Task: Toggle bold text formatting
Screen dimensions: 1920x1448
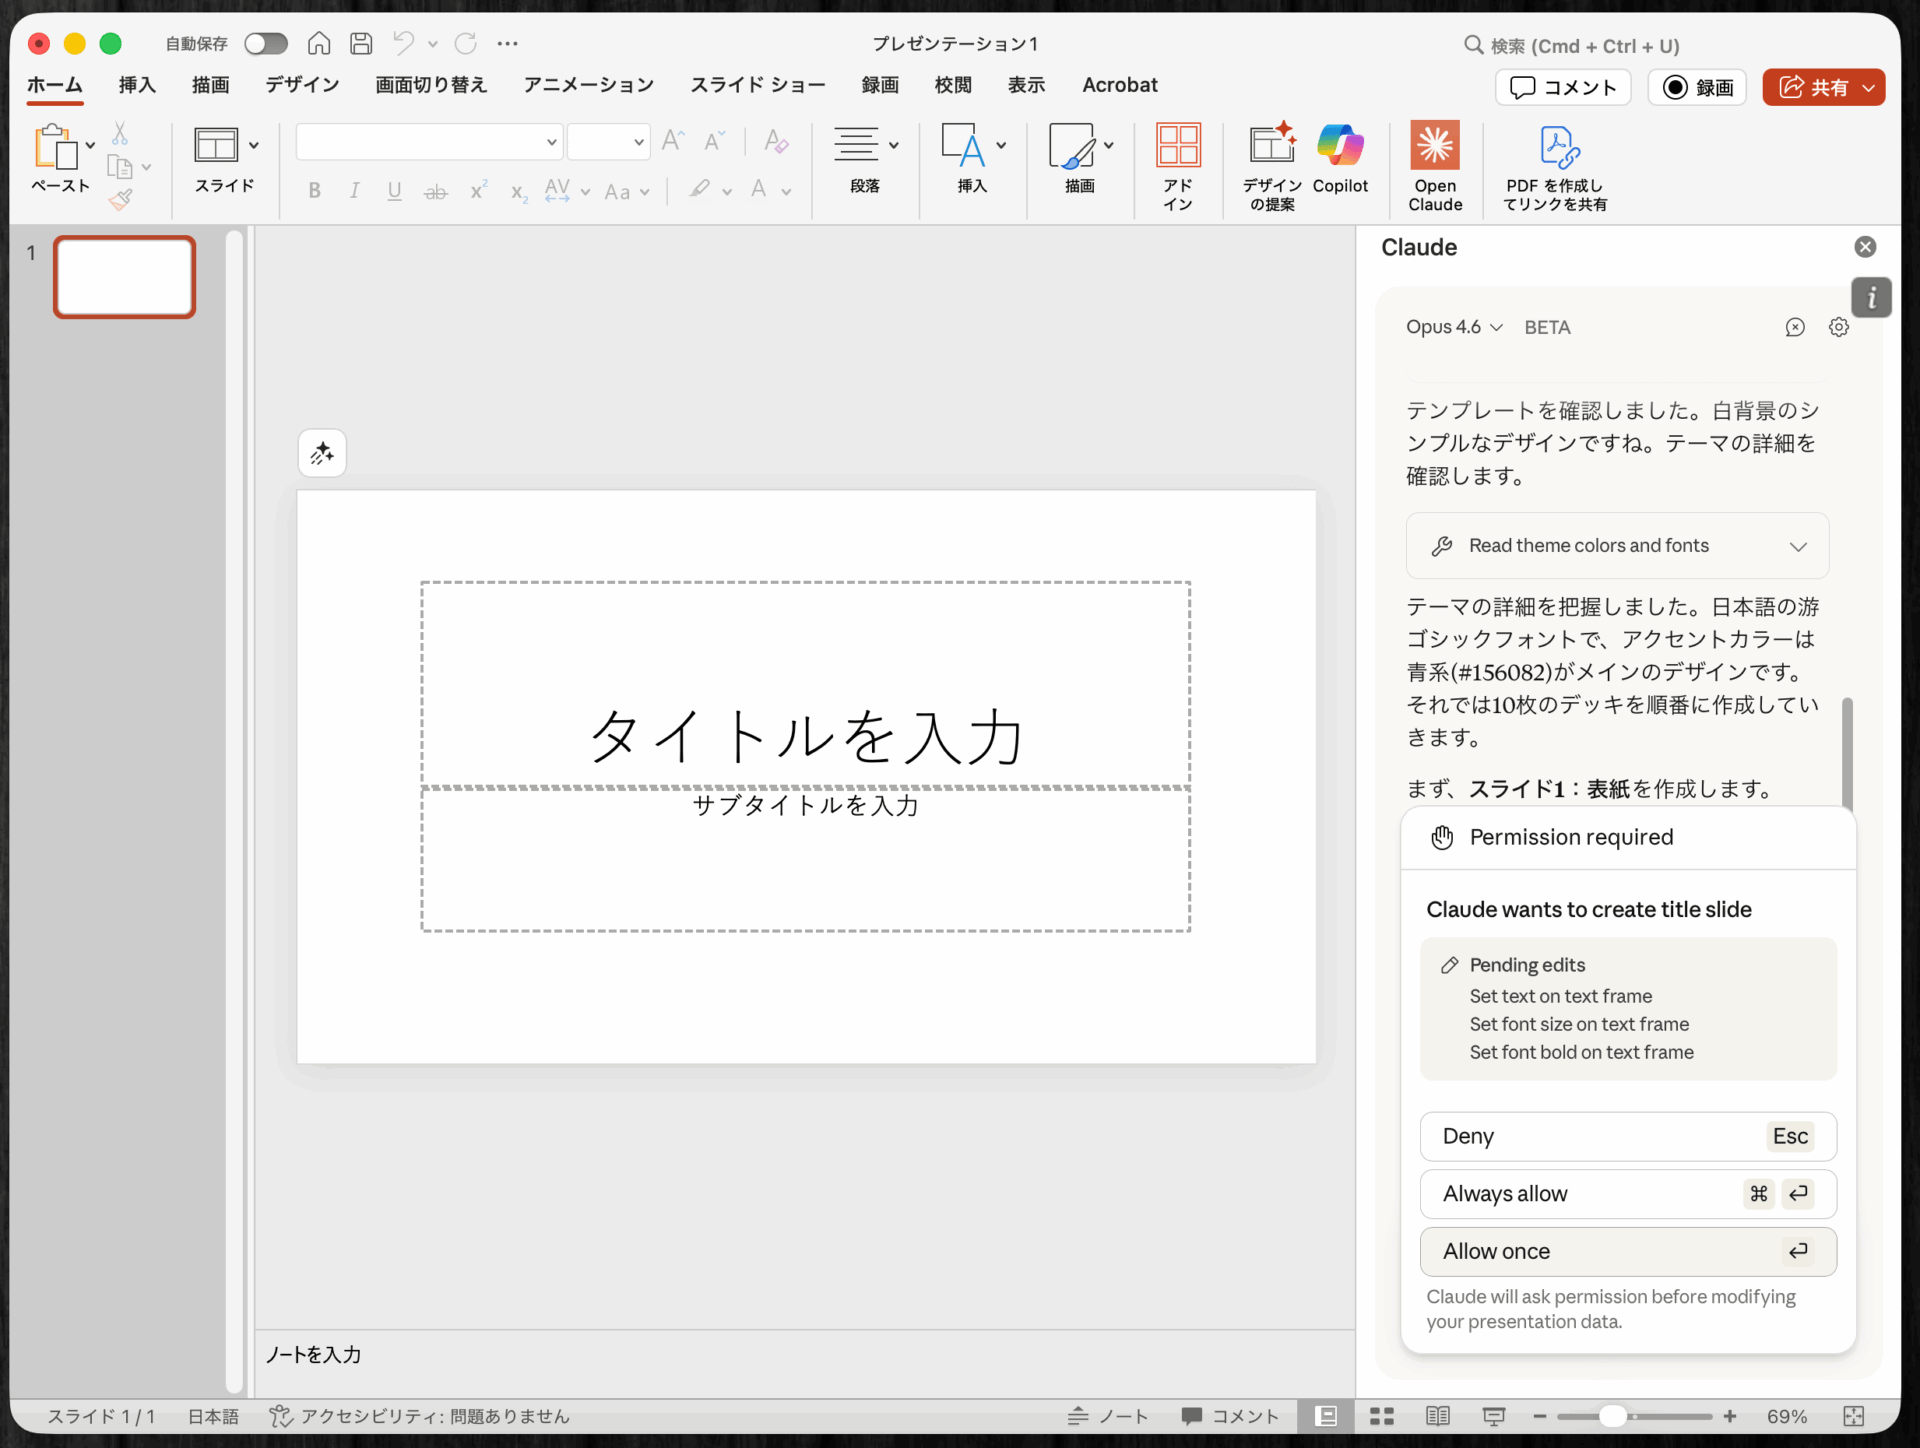Action: (x=313, y=191)
